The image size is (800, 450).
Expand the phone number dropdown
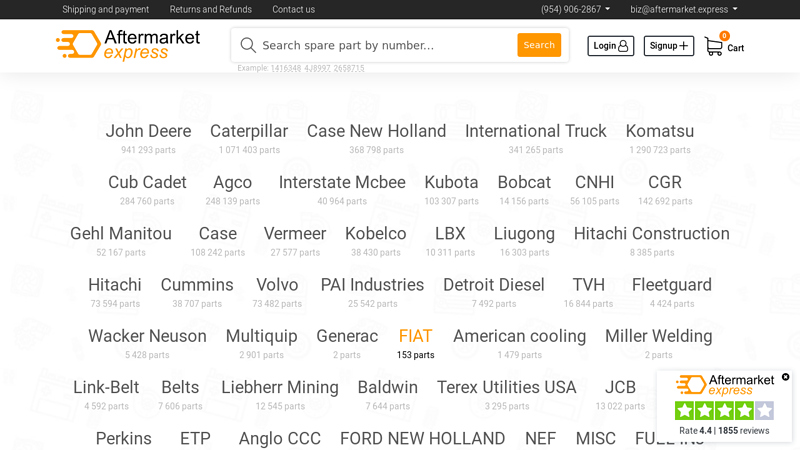click(575, 9)
